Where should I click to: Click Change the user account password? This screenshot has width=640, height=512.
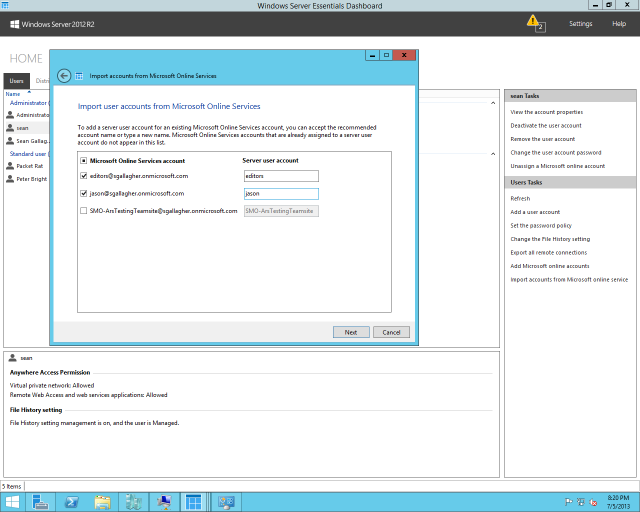pyautogui.click(x=556, y=152)
